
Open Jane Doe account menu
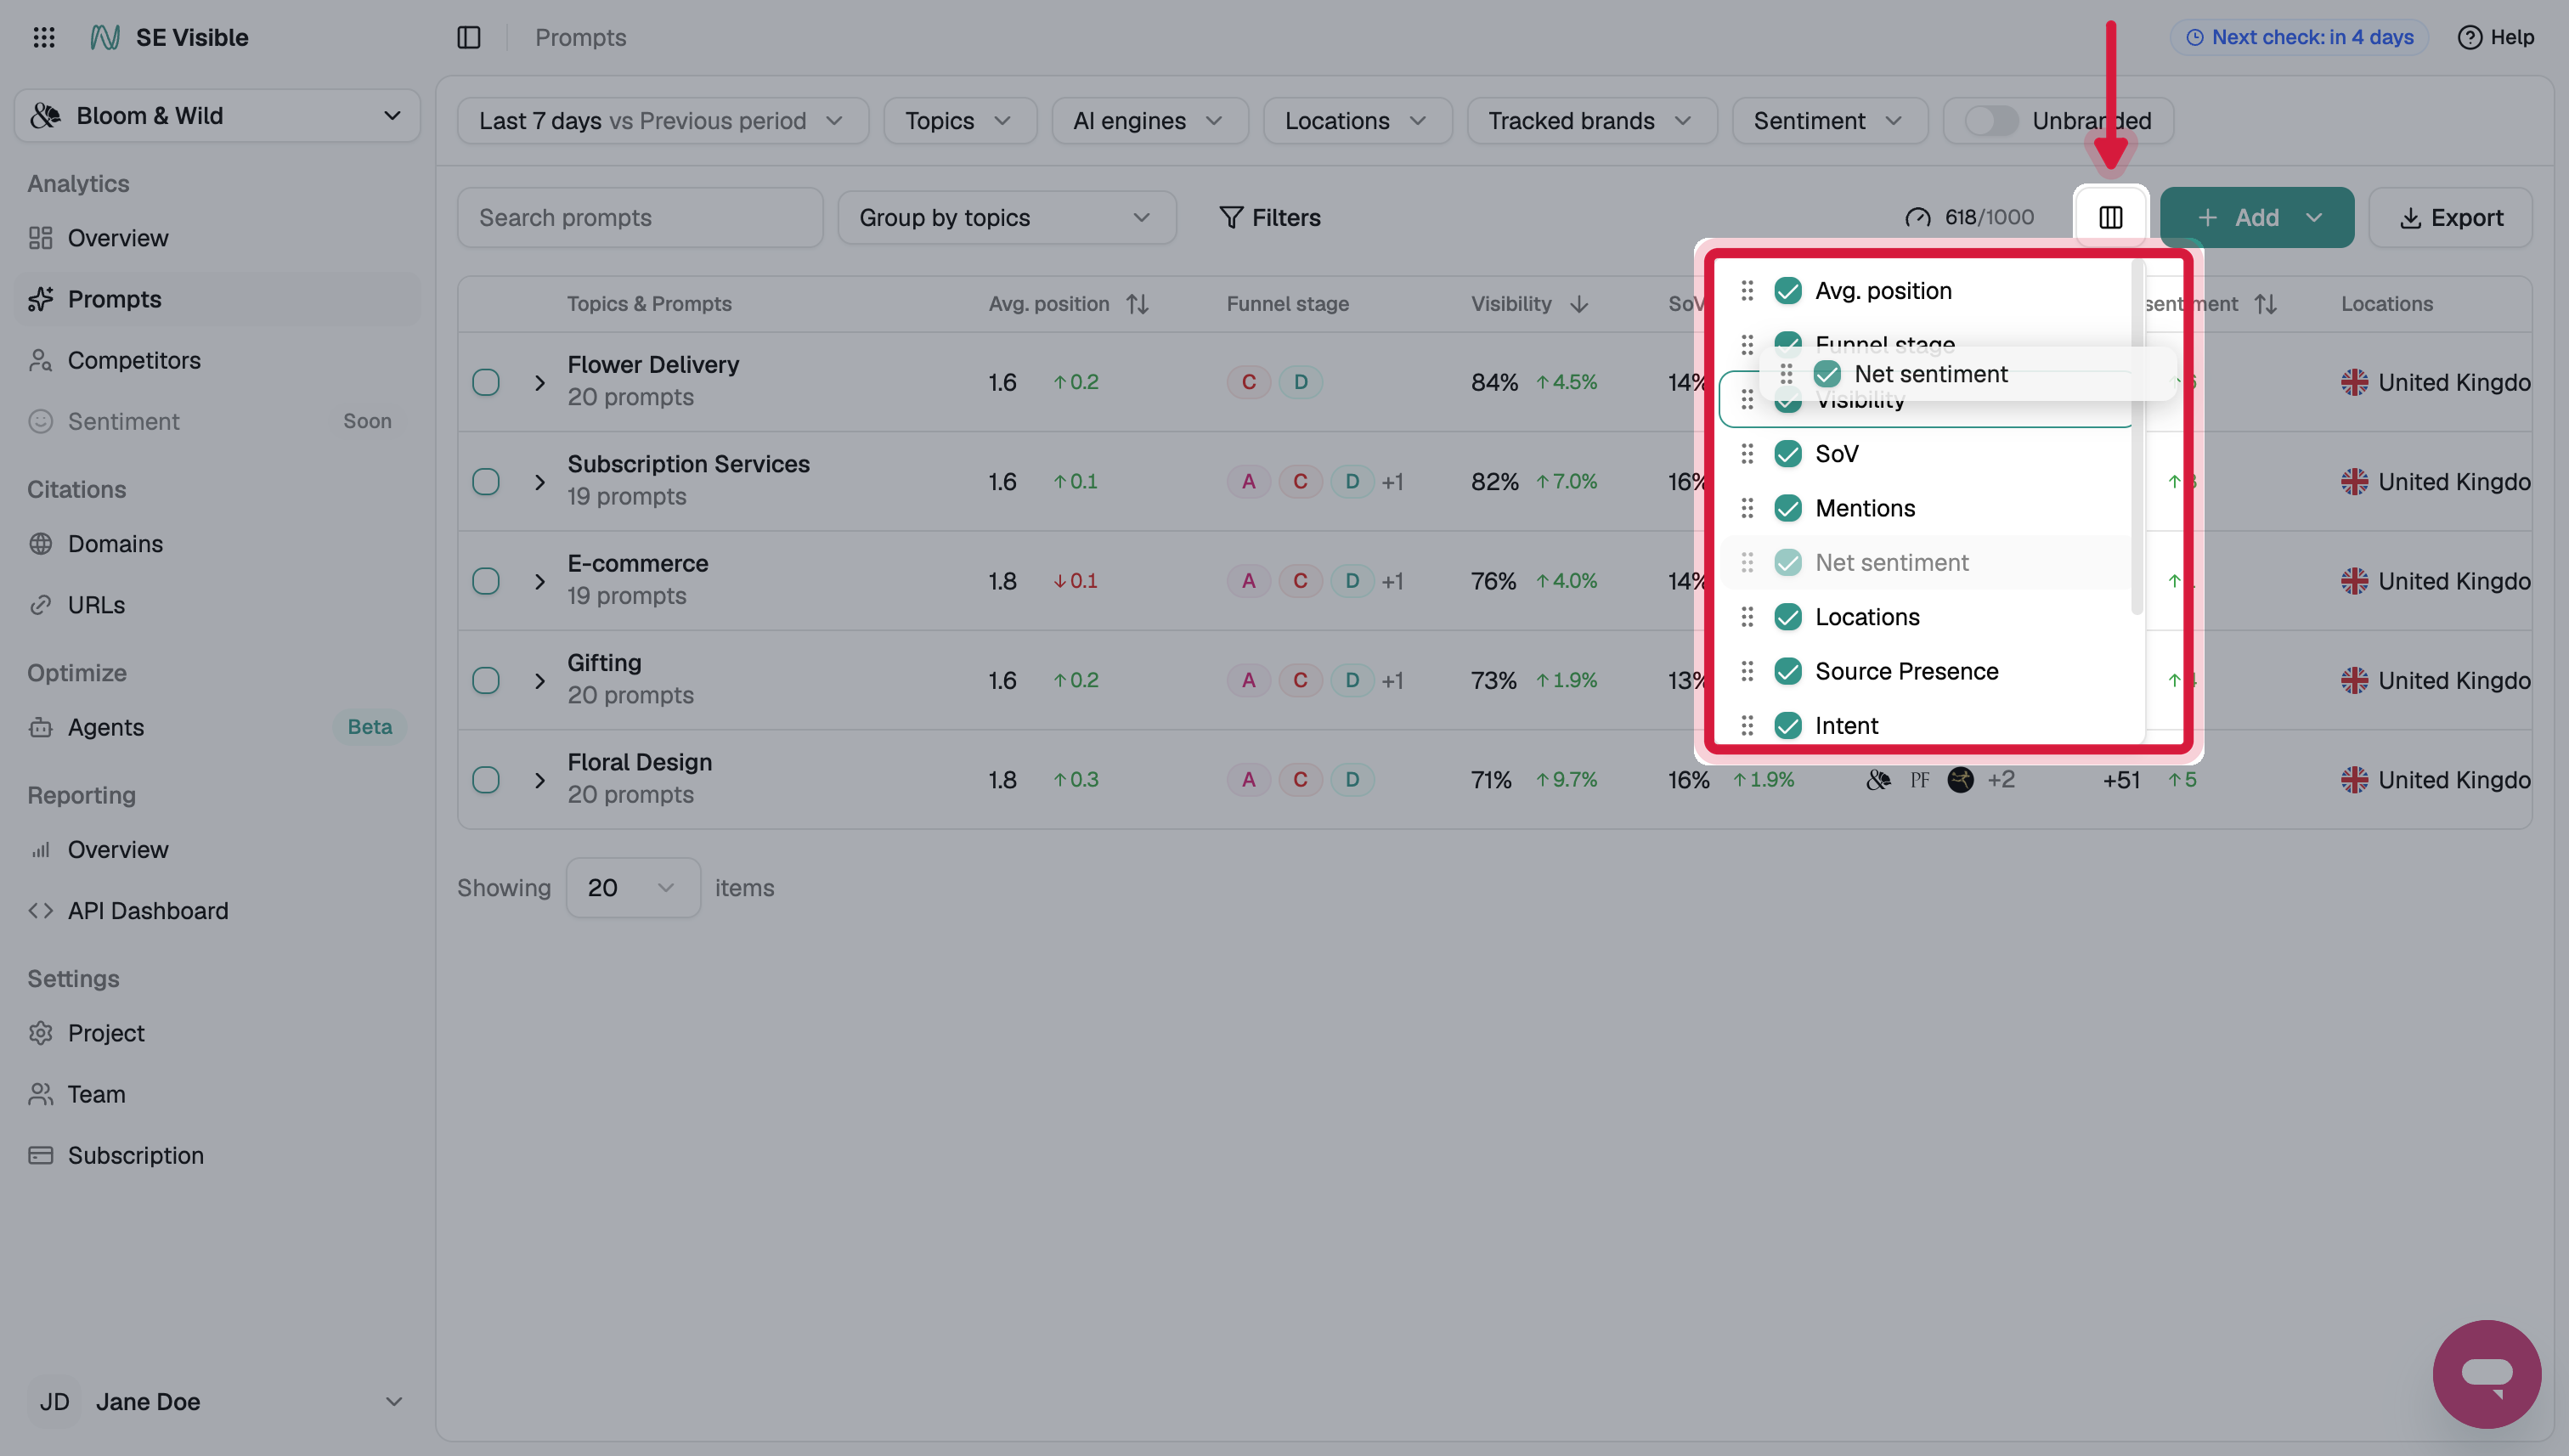pyautogui.click(x=217, y=1402)
